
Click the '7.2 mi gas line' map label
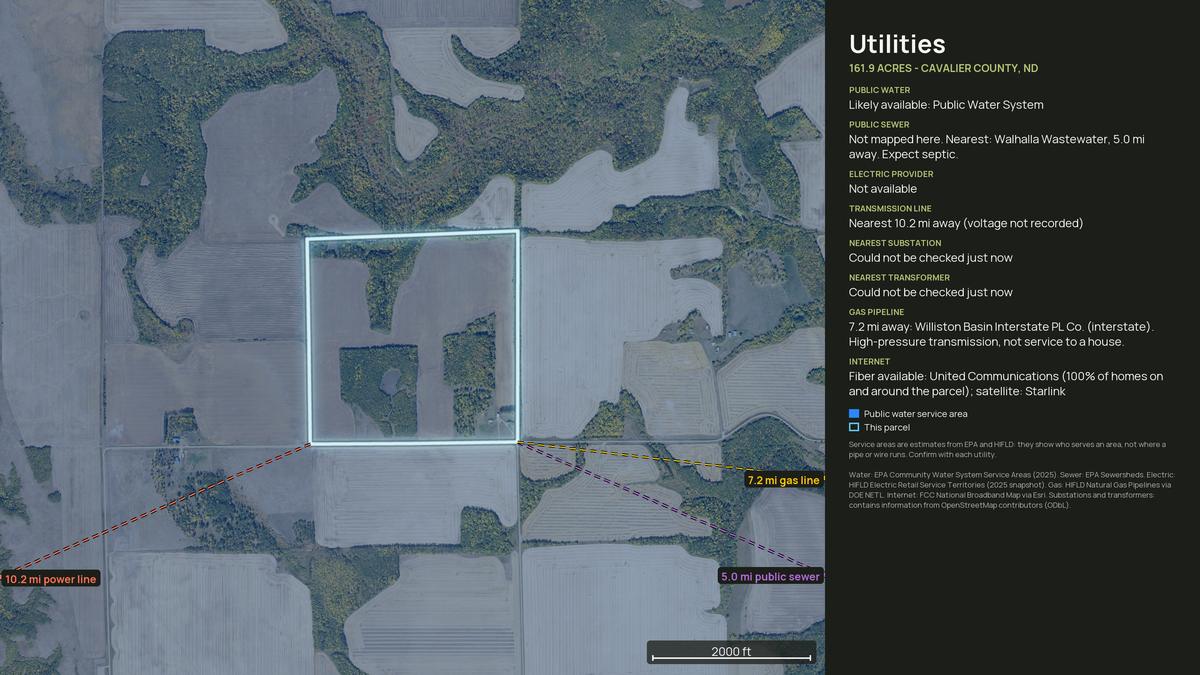point(784,481)
